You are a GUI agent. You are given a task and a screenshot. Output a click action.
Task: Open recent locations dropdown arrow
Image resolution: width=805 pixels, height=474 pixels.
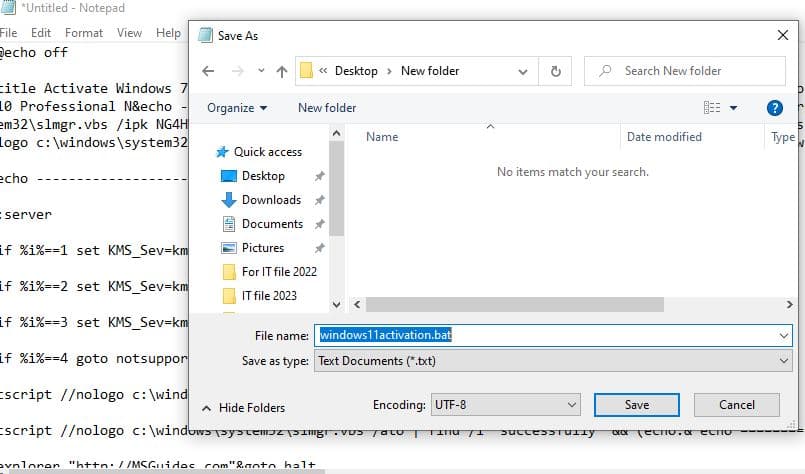click(261, 71)
